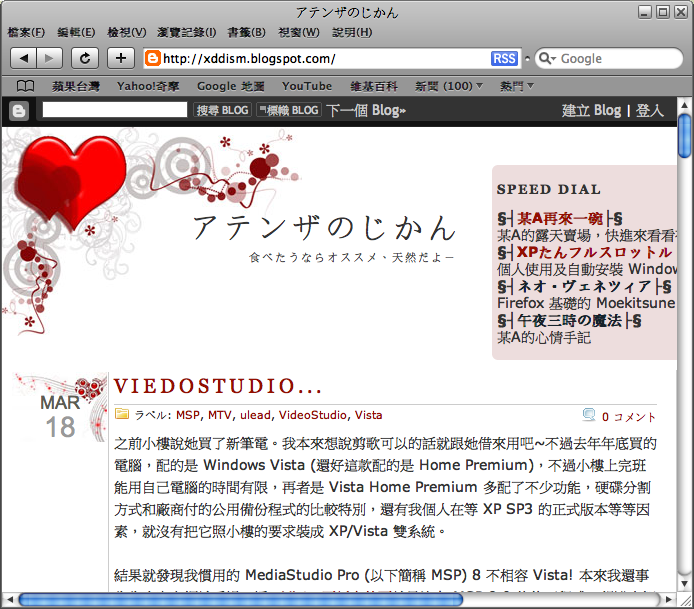694x609 pixels.
Task: Open the 書籤(B) menu
Action: pyautogui.click(x=246, y=32)
